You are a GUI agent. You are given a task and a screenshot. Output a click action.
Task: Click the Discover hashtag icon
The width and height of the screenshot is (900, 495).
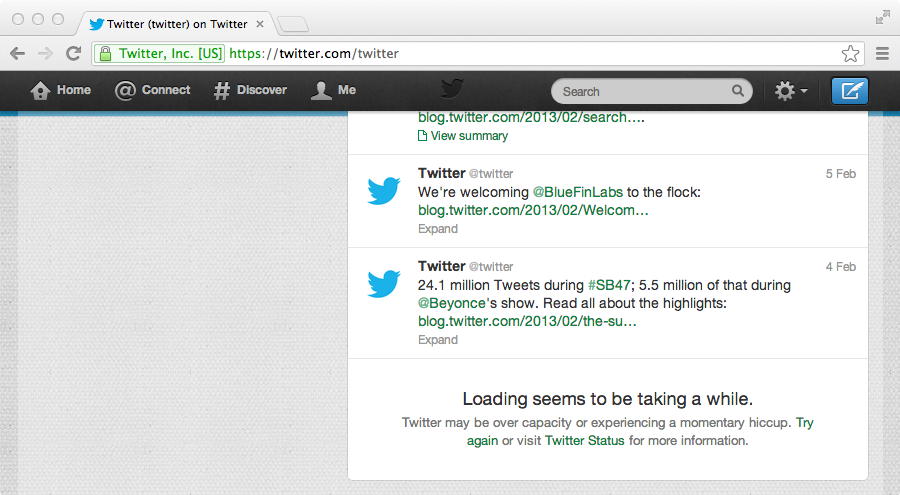222,90
